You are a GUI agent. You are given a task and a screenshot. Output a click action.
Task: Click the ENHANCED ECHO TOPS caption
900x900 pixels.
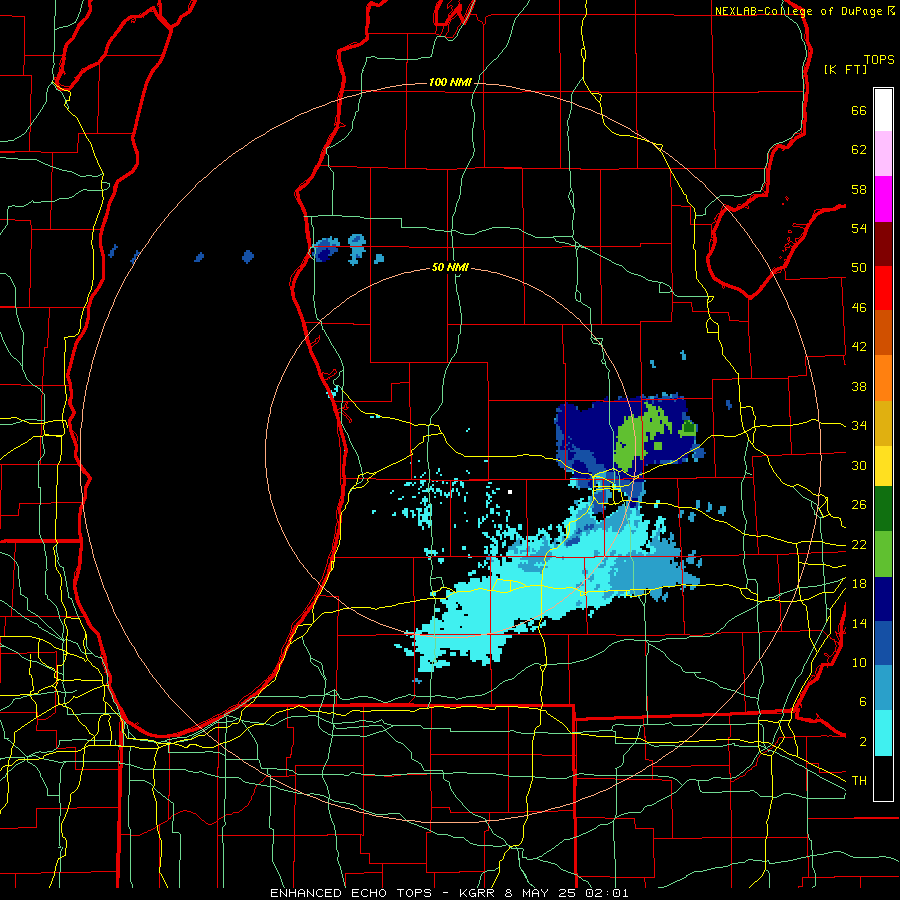click(x=351, y=893)
